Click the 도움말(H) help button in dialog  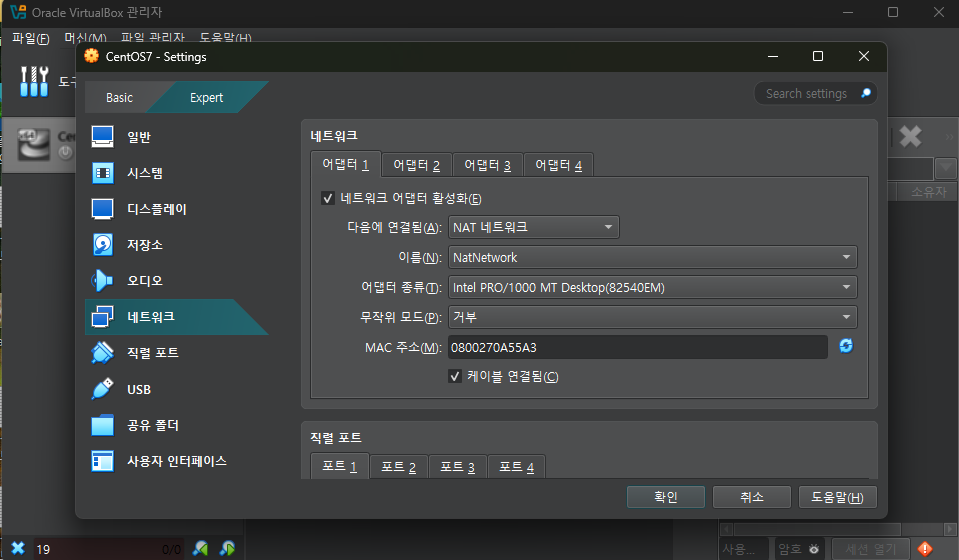coord(837,497)
